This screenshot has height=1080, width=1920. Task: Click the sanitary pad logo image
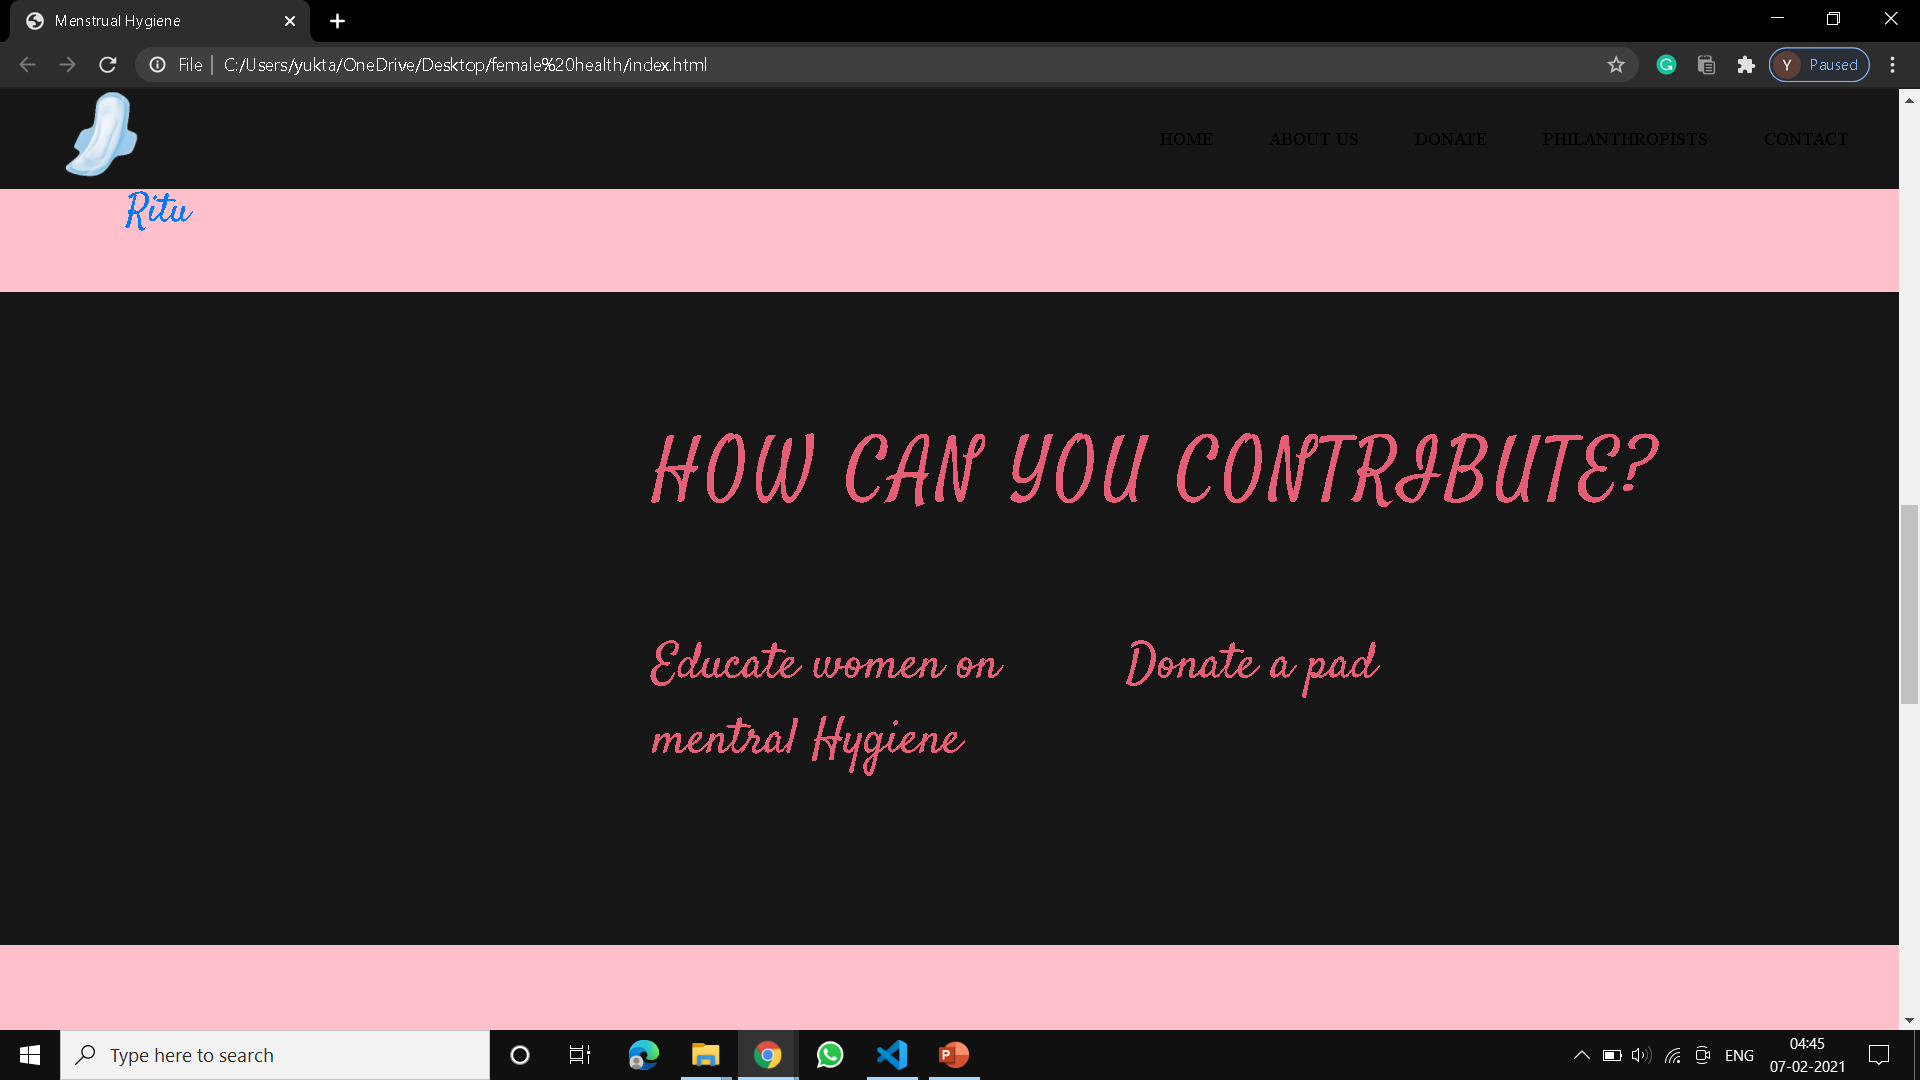click(x=102, y=135)
